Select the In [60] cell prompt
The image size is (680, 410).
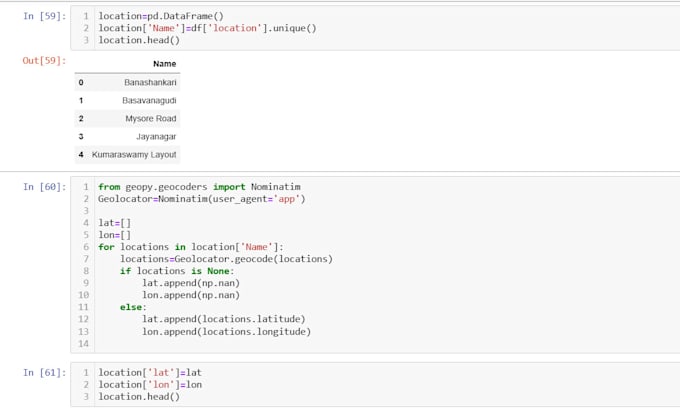tap(44, 187)
